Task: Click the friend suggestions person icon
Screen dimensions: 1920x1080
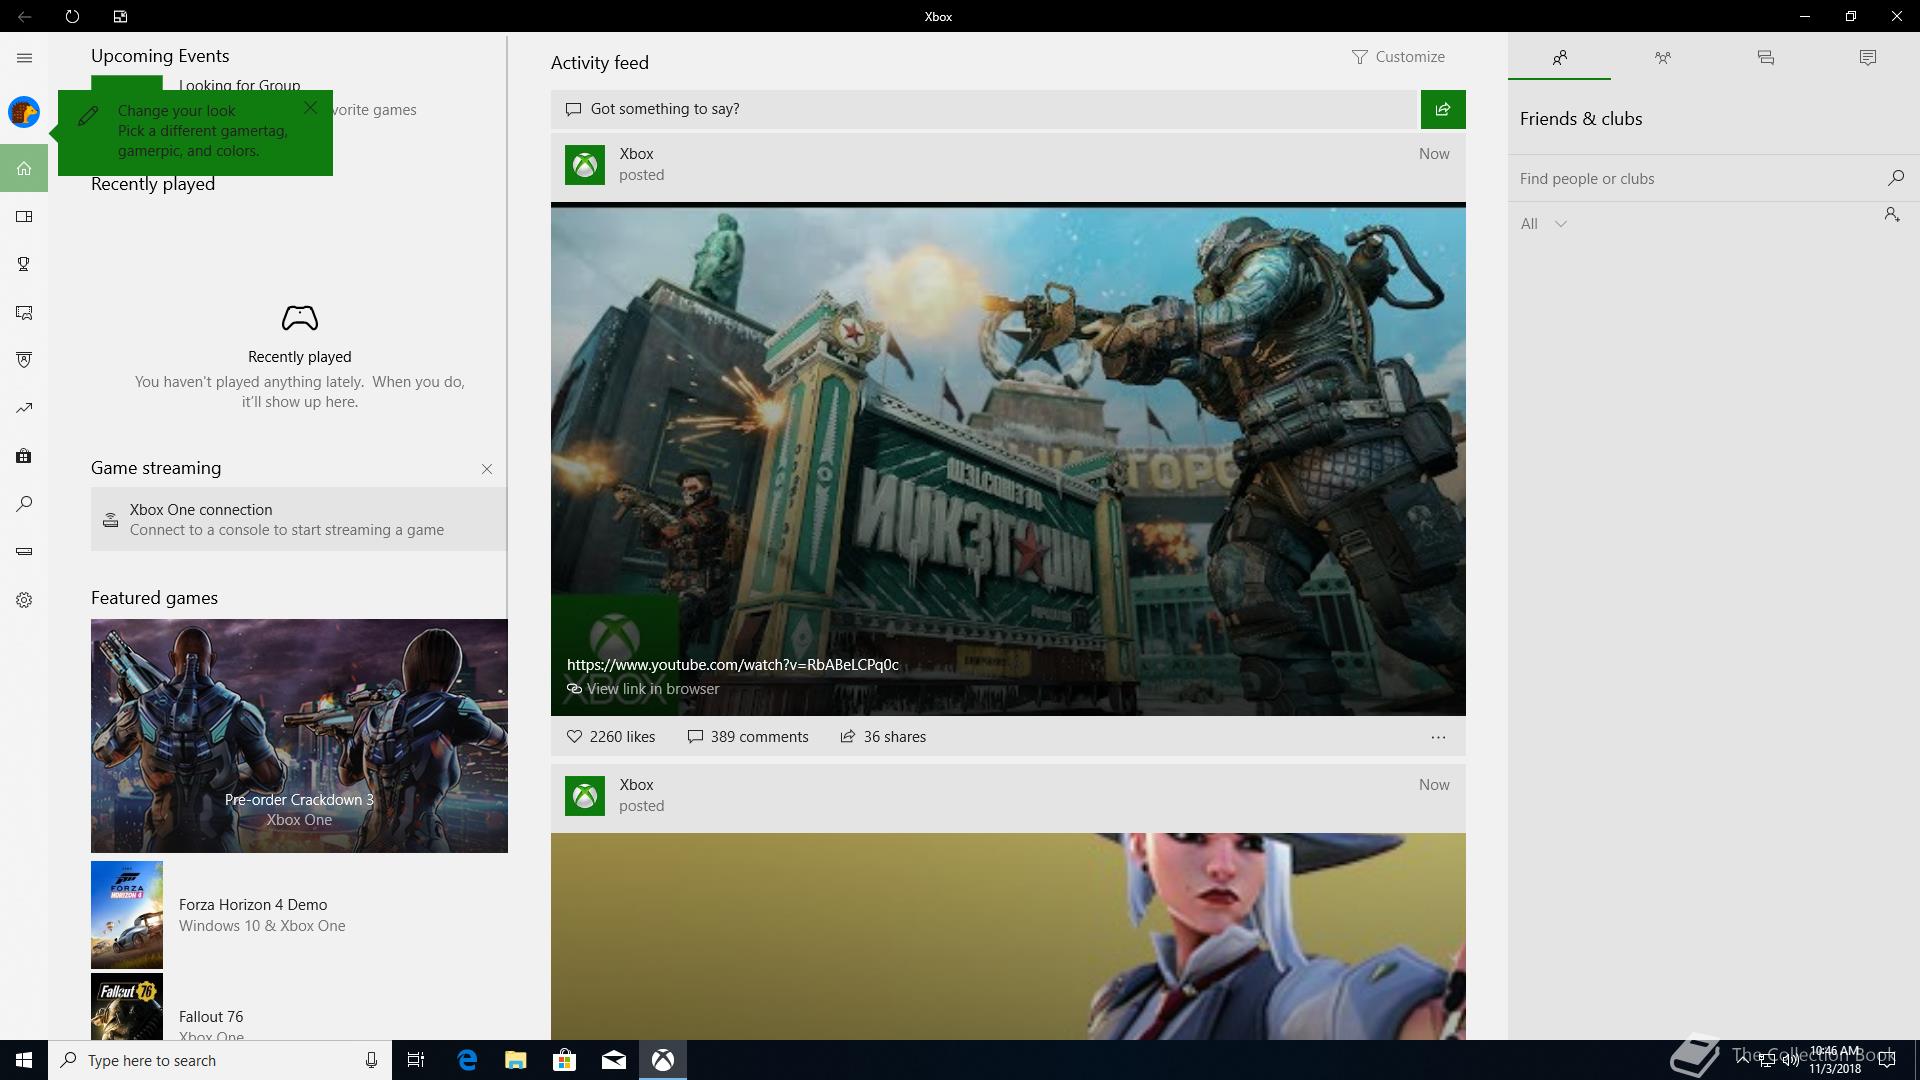Action: click(1892, 214)
